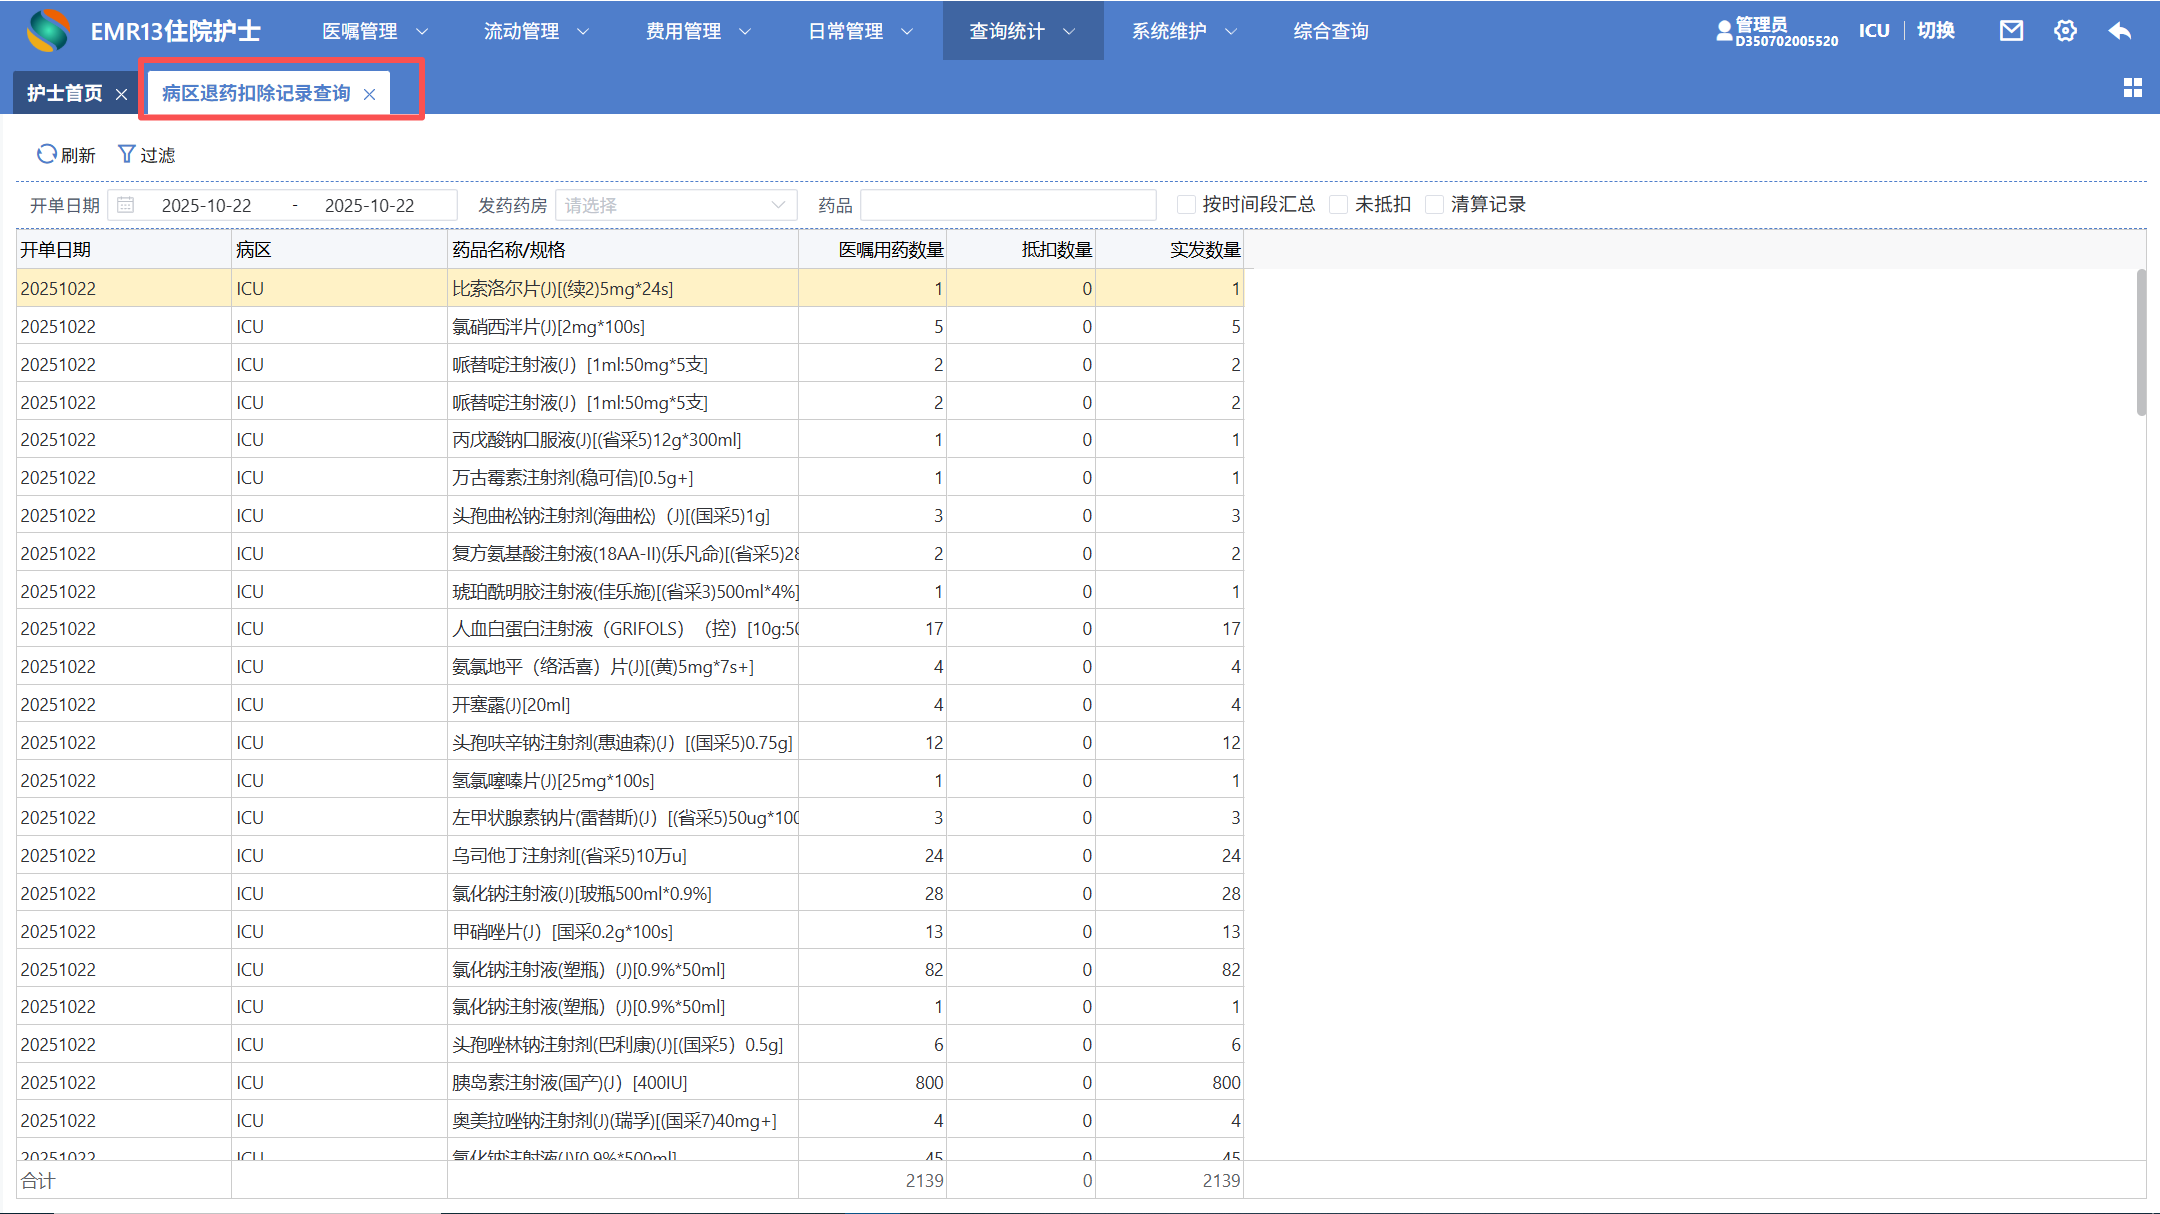This screenshot has width=2160, height=1214.
Task: Open the mail envelope icon
Action: 2011,31
